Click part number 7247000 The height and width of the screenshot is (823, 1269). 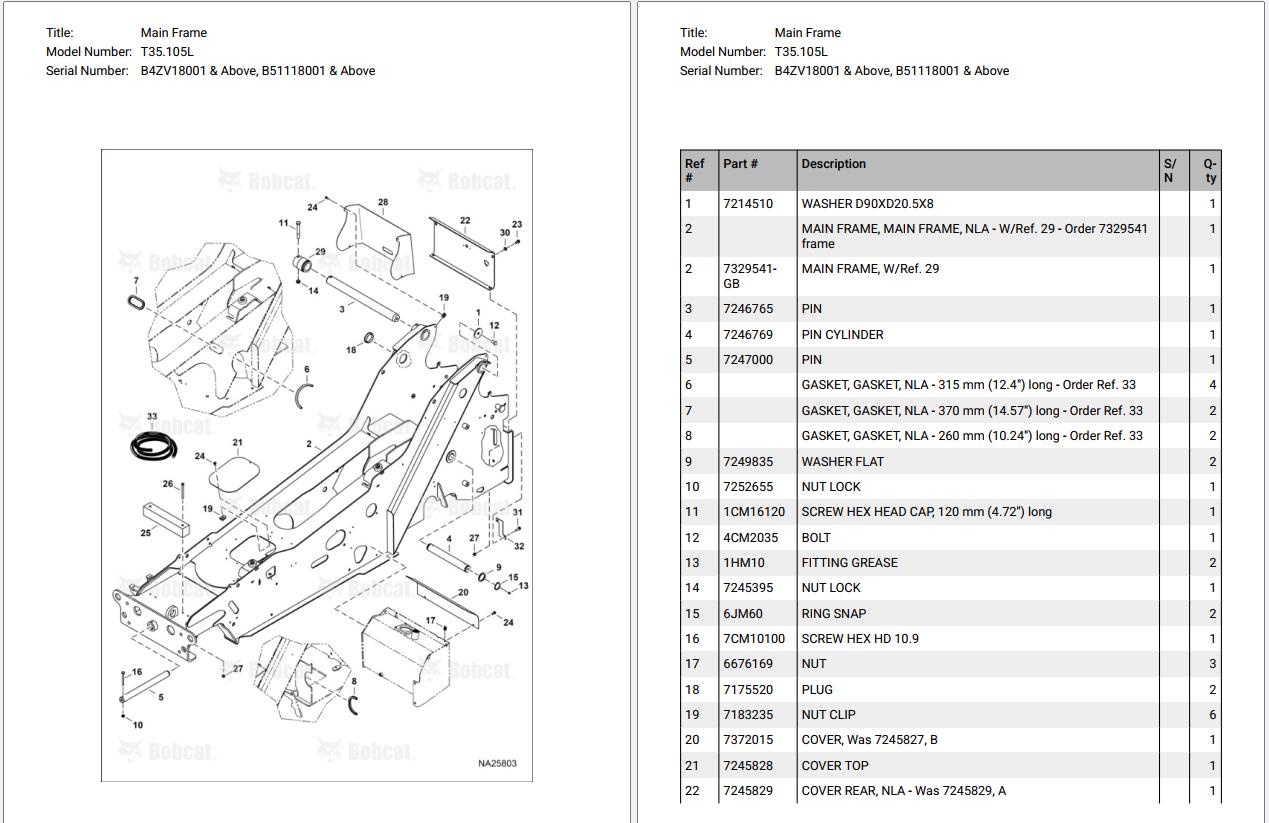[x=747, y=360]
